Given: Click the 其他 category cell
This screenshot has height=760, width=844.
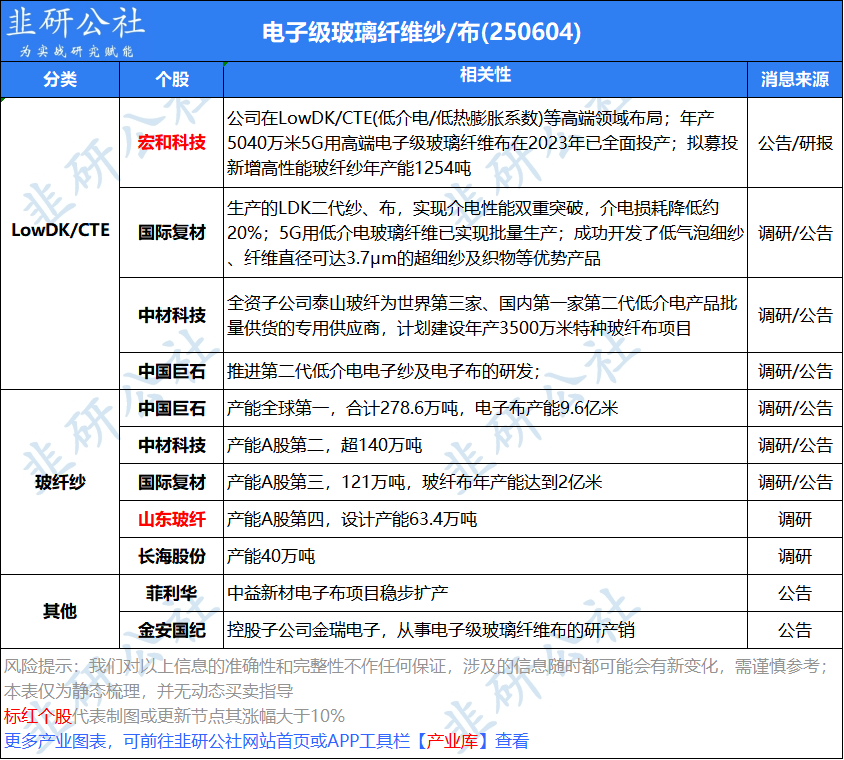Looking at the screenshot, I should click(x=60, y=611).
